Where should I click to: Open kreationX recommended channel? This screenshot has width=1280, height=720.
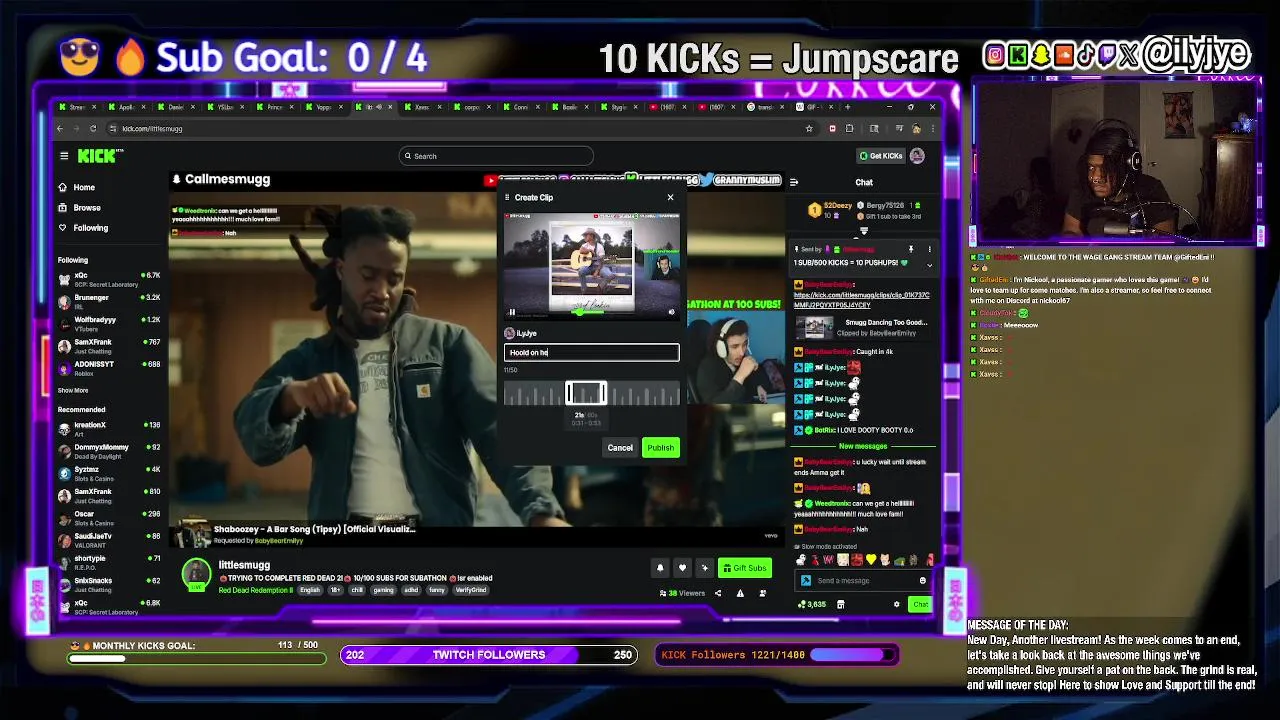click(x=108, y=429)
